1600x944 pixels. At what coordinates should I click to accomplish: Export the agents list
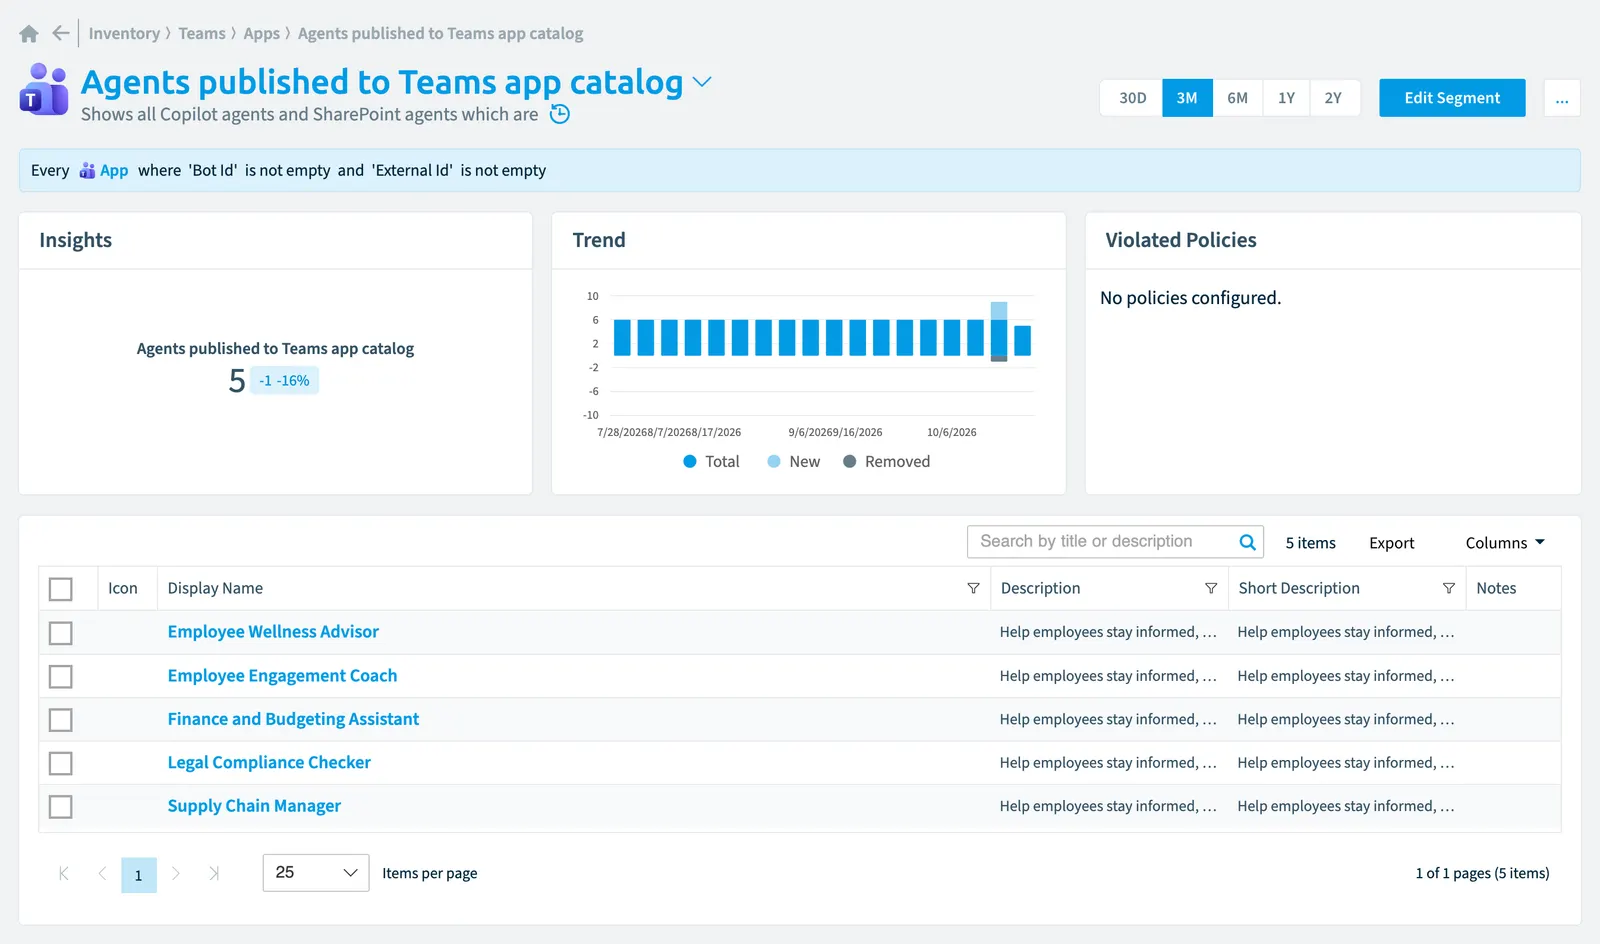pyautogui.click(x=1392, y=543)
